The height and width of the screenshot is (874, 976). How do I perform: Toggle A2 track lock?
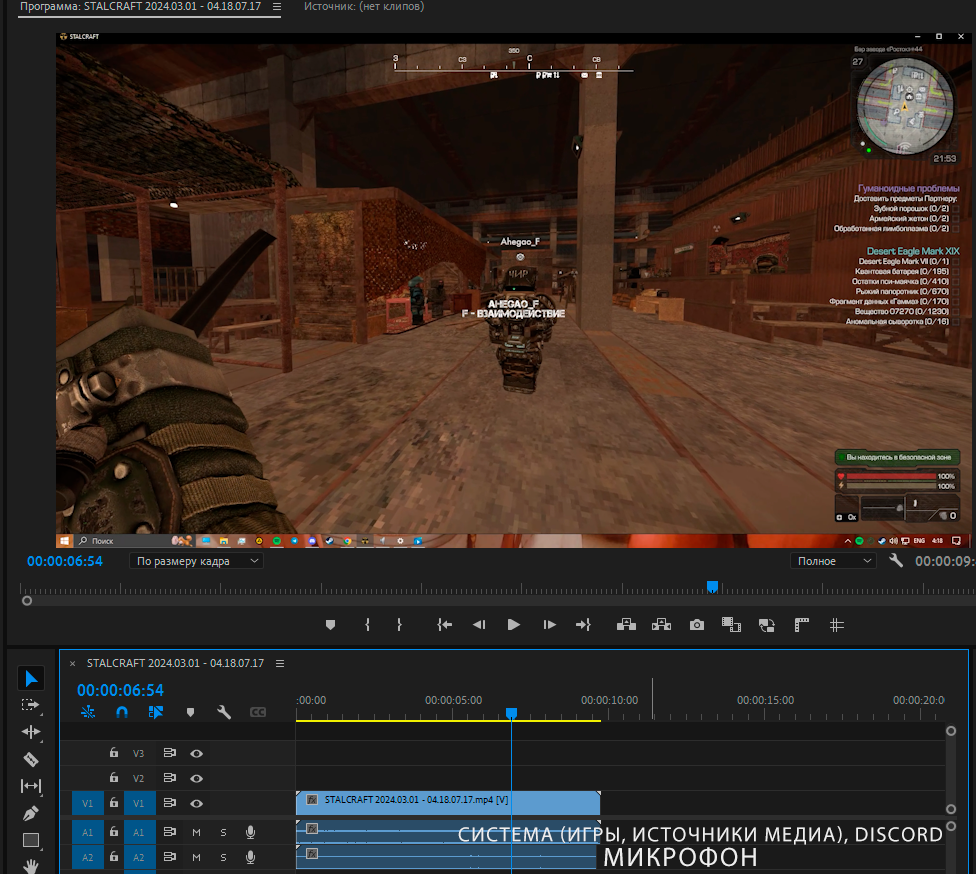pos(114,857)
